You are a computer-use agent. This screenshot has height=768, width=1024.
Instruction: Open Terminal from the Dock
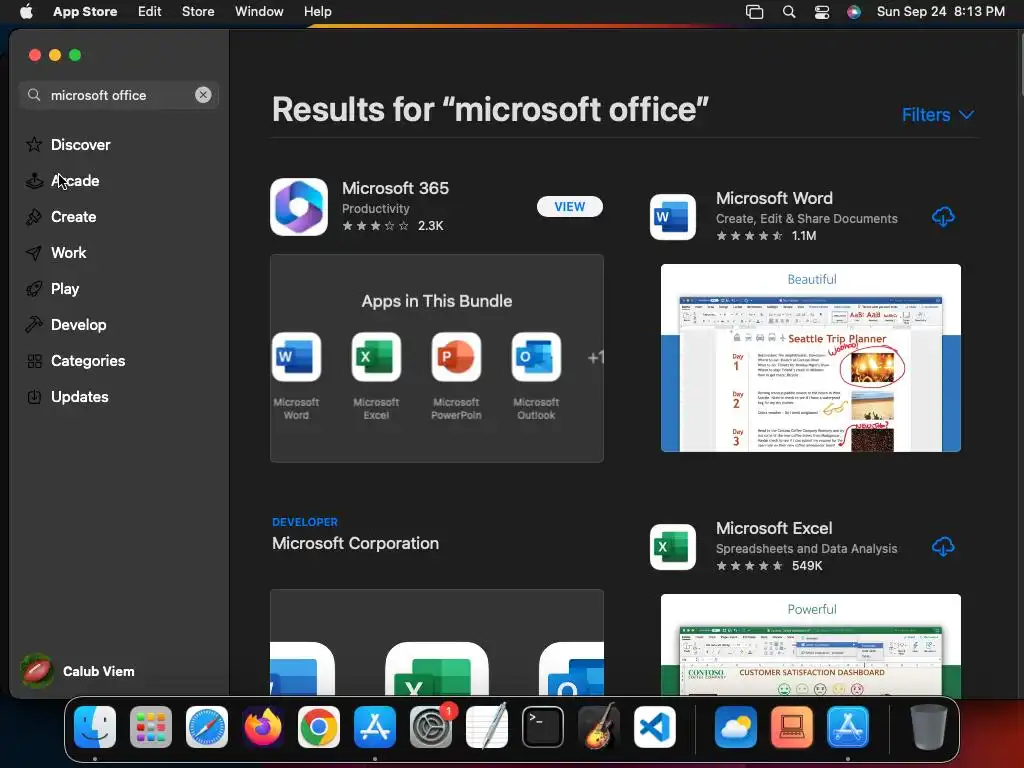point(543,727)
